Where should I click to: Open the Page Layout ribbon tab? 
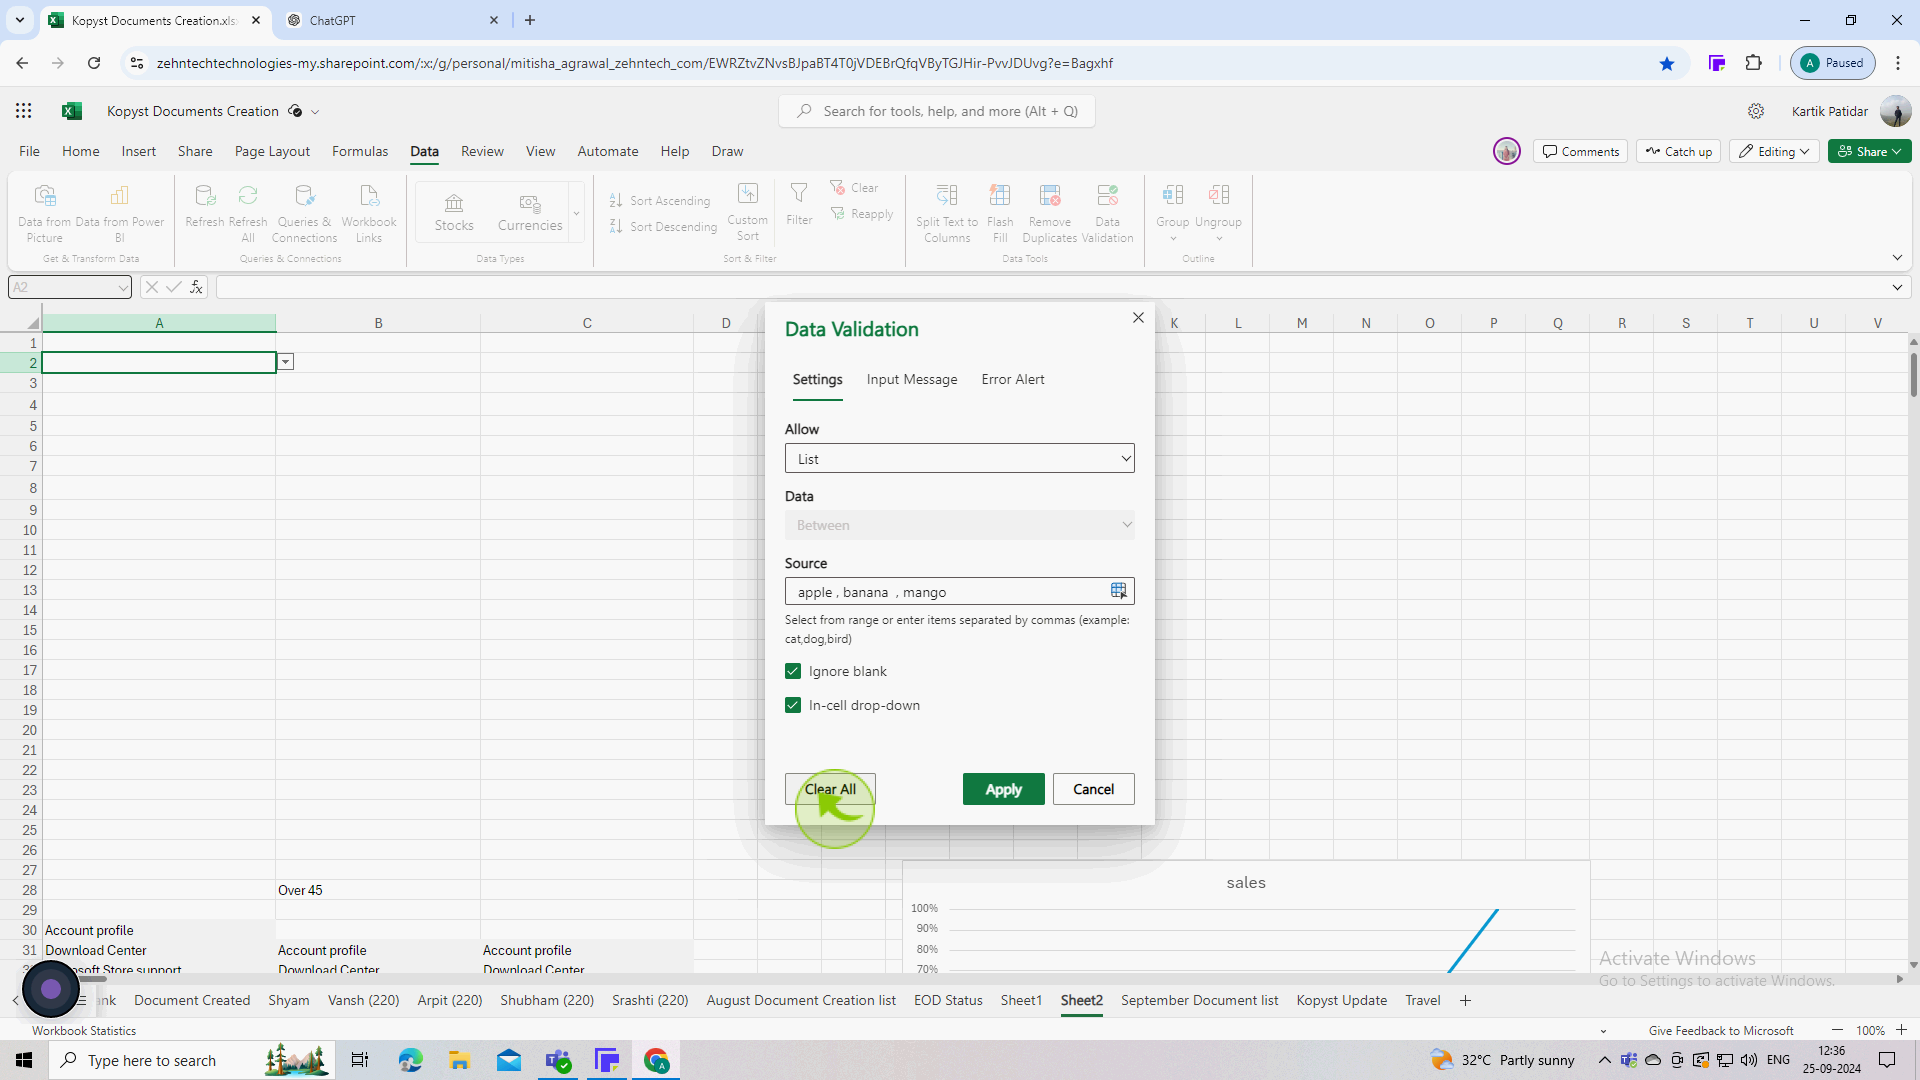tap(272, 151)
